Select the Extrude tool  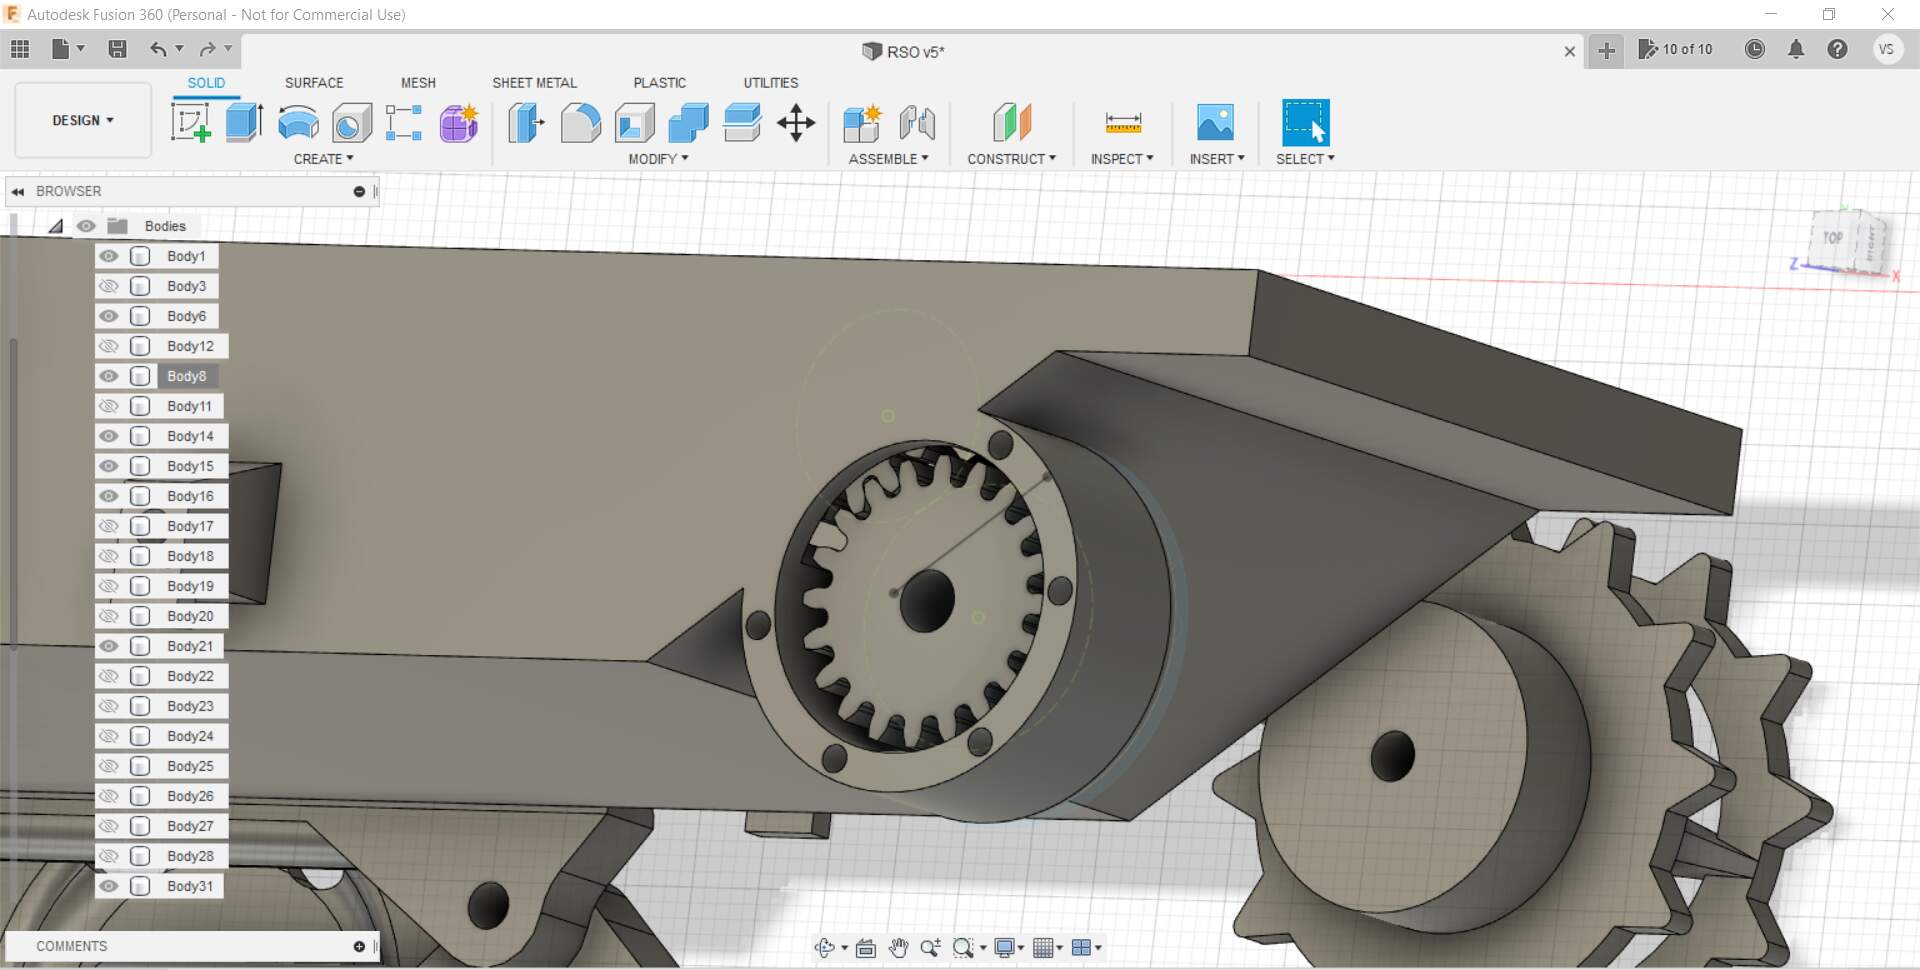[x=244, y=123]
